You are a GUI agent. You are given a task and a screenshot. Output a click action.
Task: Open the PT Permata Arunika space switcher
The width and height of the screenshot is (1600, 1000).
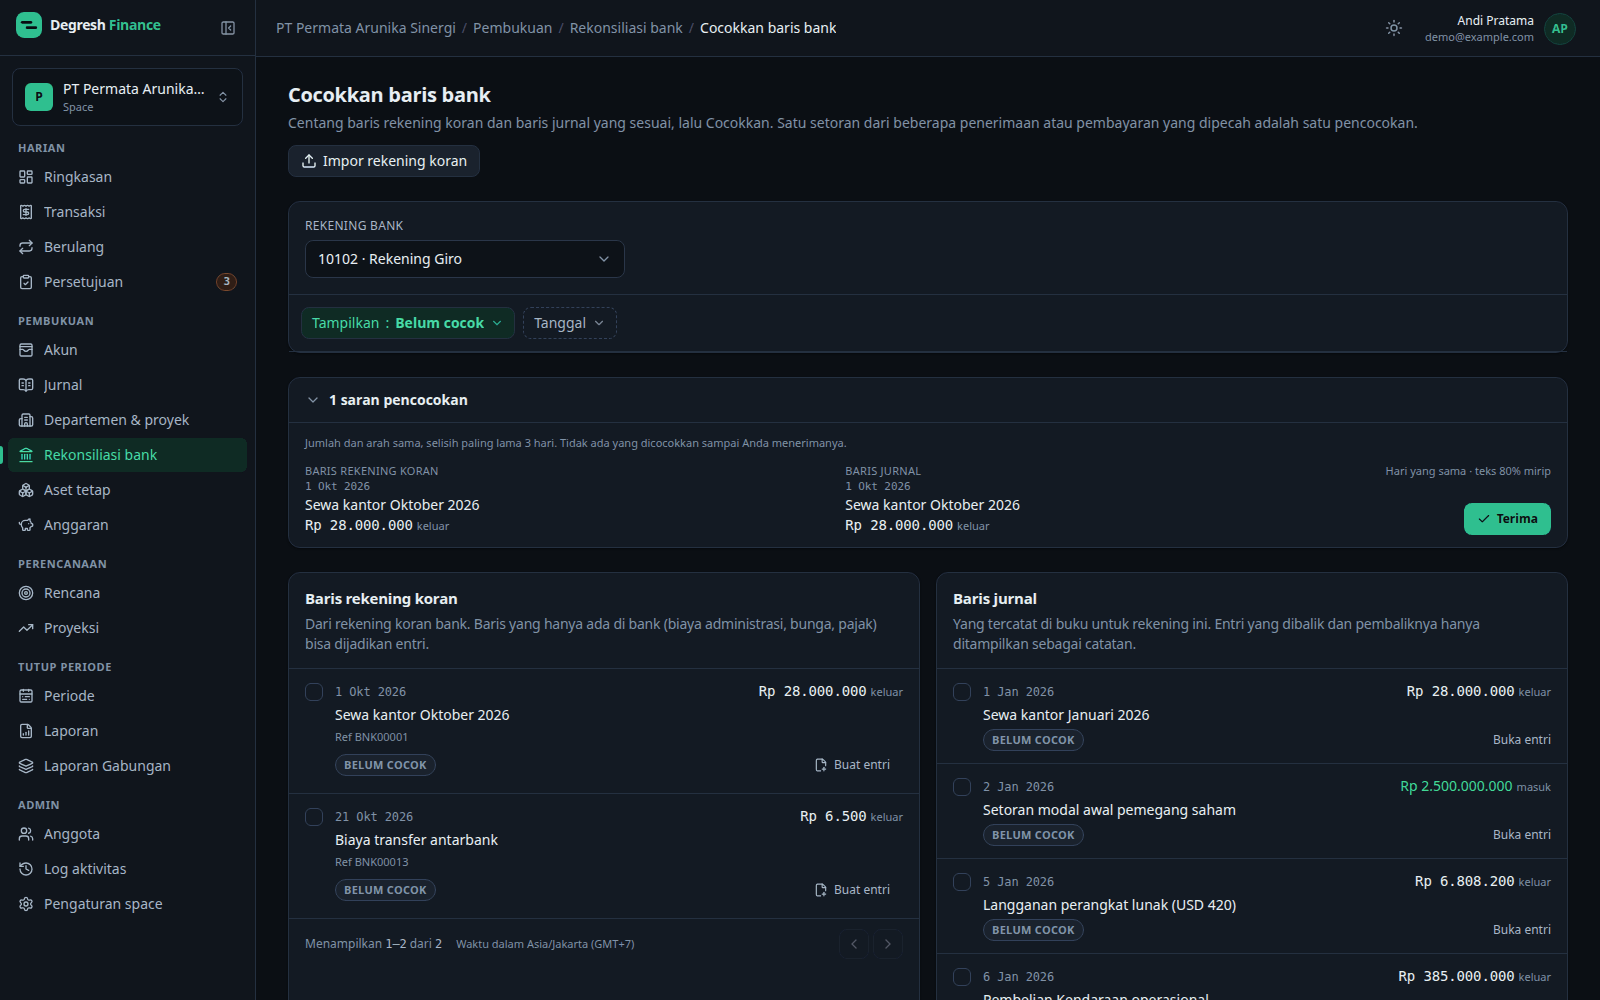click(x=127, y=97)
